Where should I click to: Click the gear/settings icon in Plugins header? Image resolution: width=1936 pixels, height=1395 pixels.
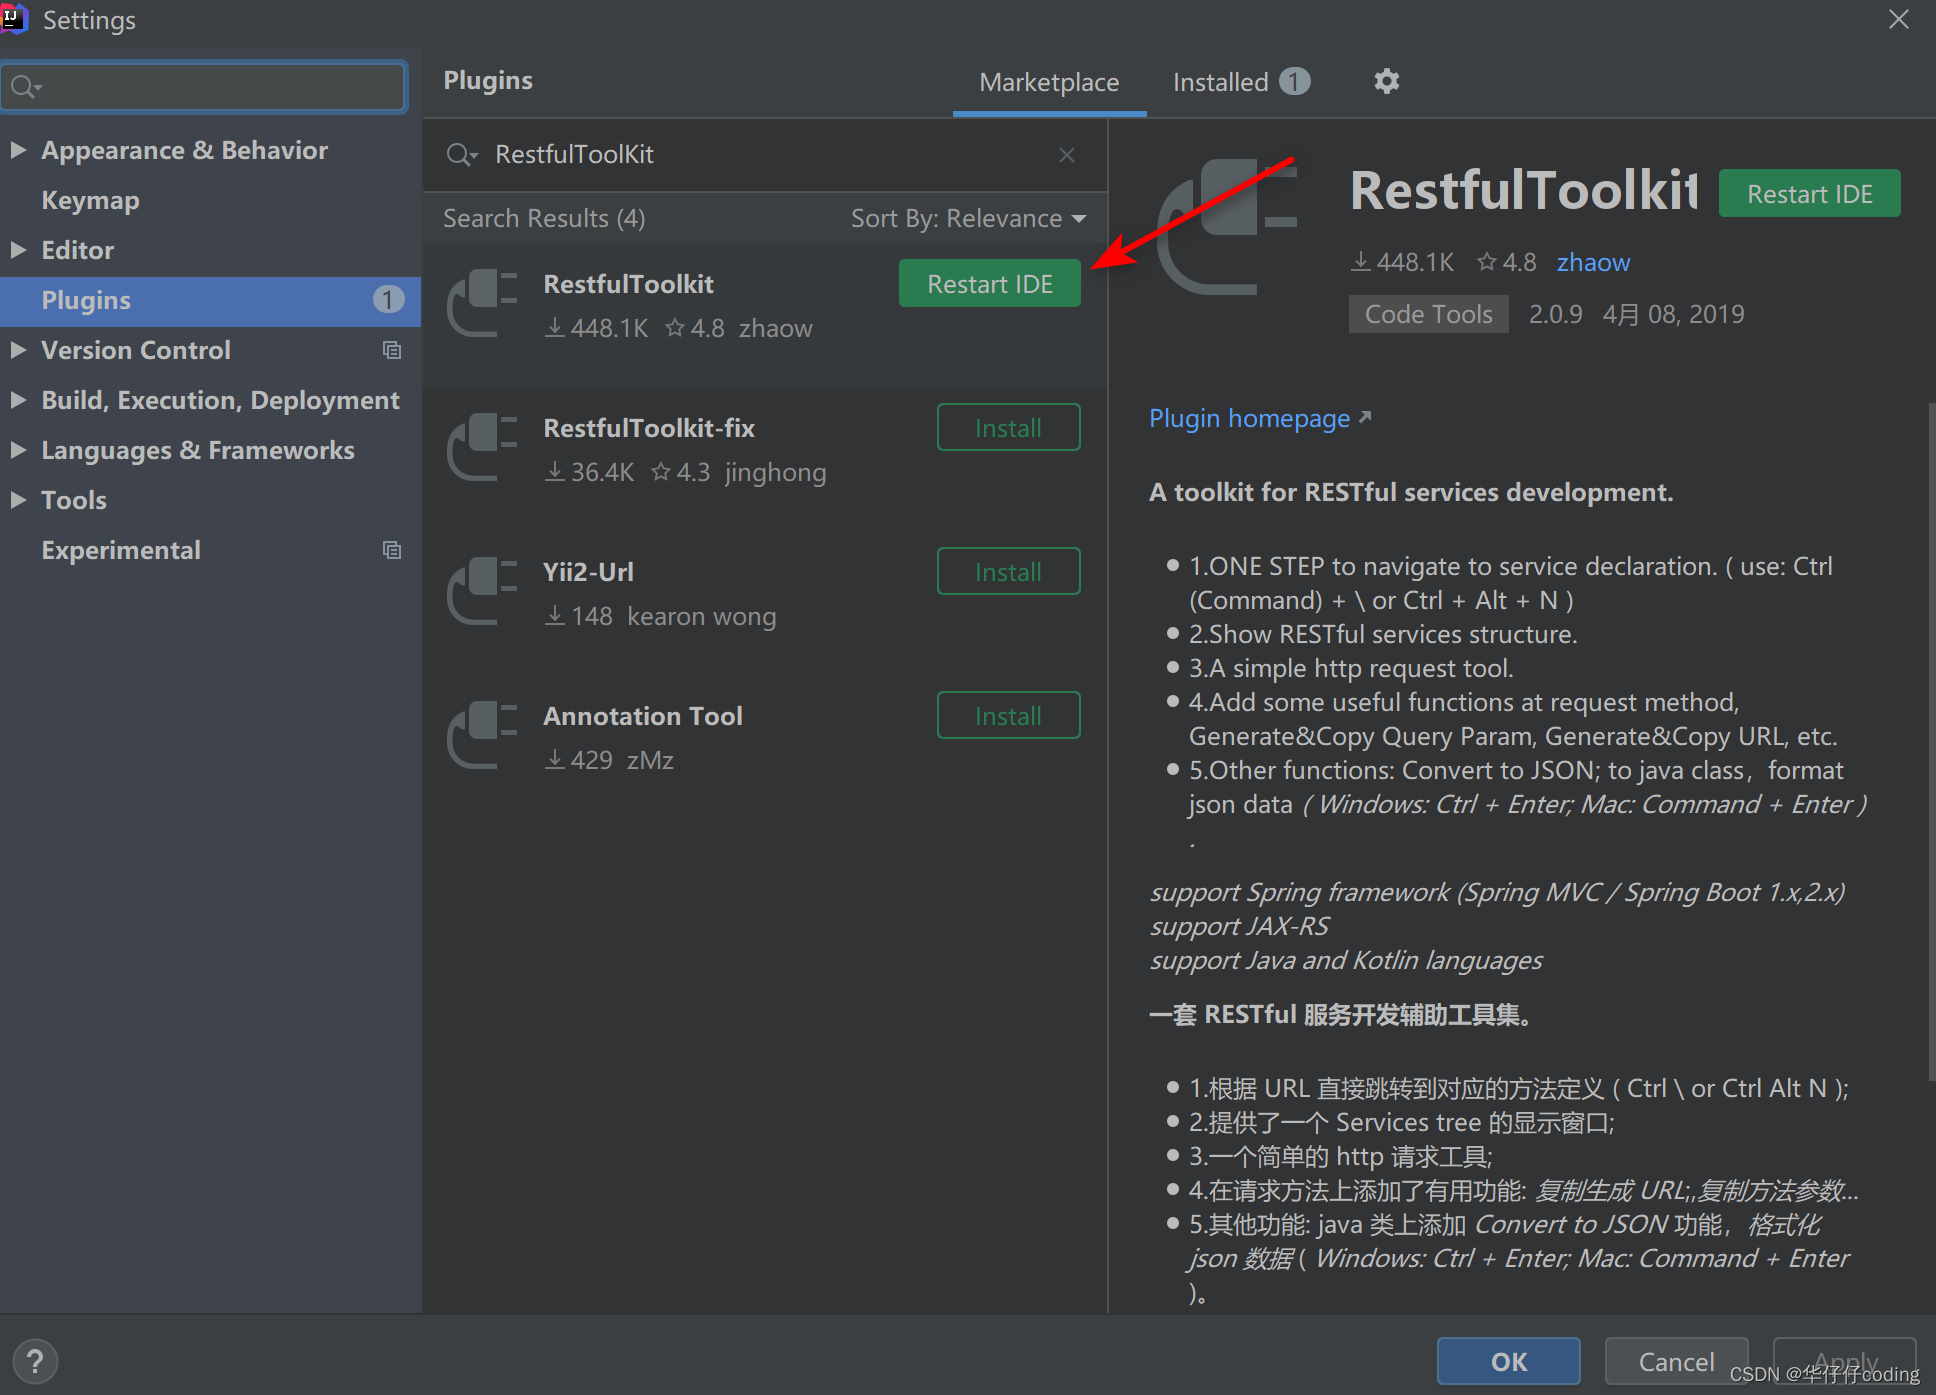[x=1387, y=81]
